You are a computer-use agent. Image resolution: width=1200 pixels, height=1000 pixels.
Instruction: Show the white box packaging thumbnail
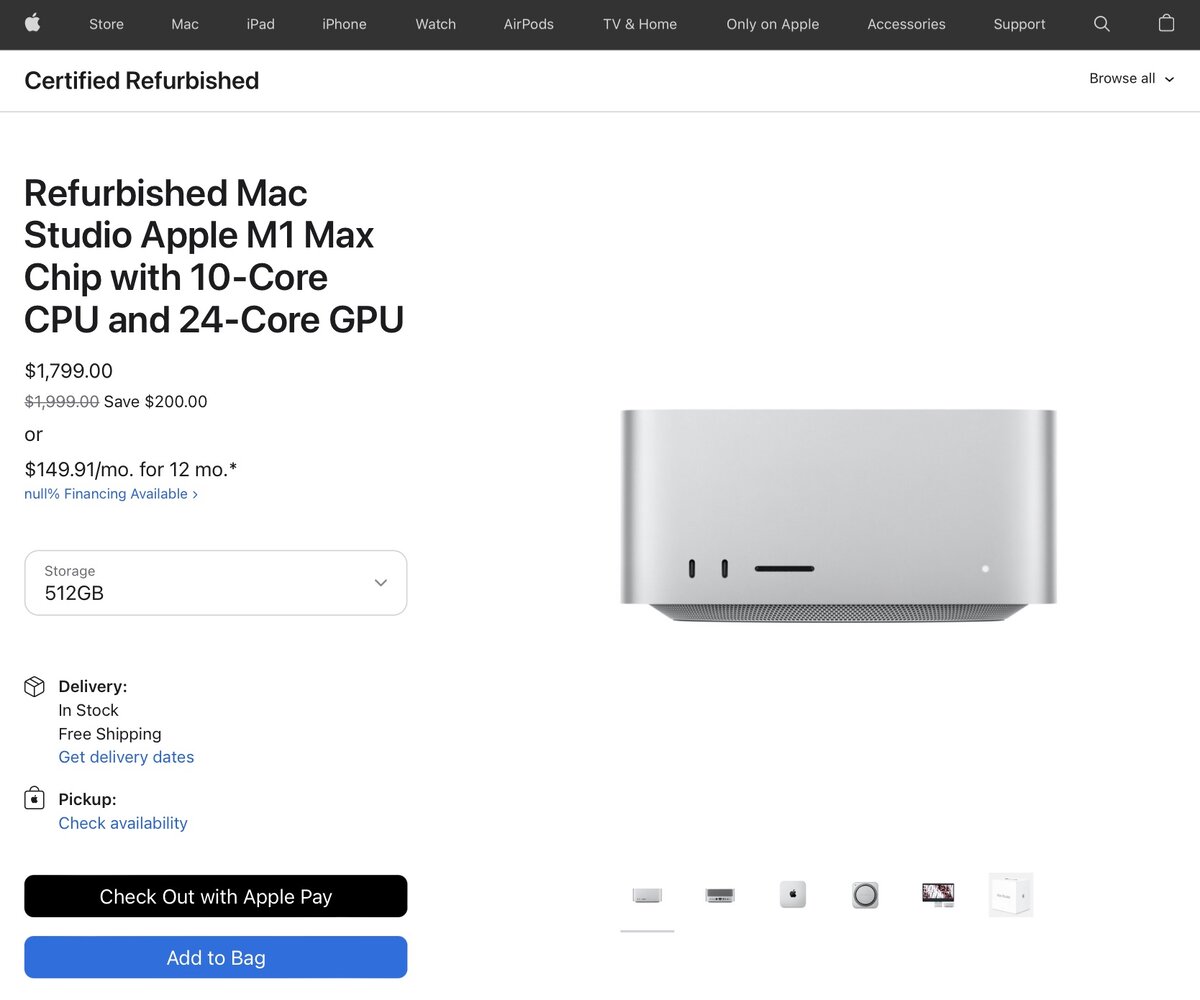(x=1011, y=895)
